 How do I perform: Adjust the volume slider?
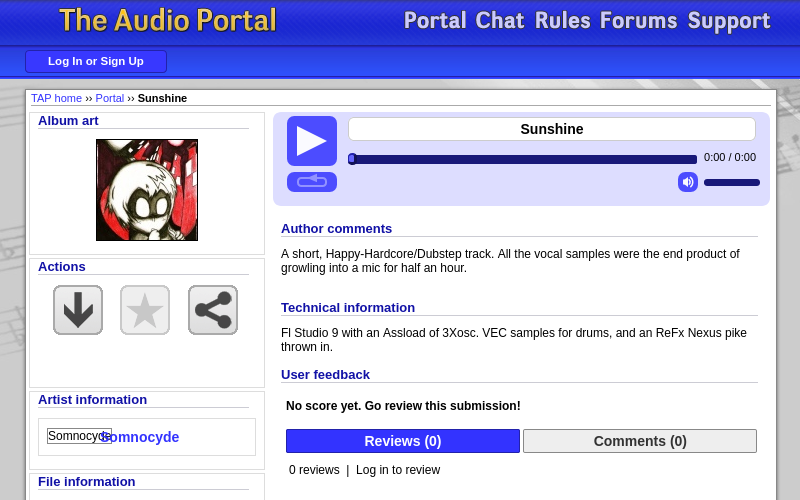(731, 182)
